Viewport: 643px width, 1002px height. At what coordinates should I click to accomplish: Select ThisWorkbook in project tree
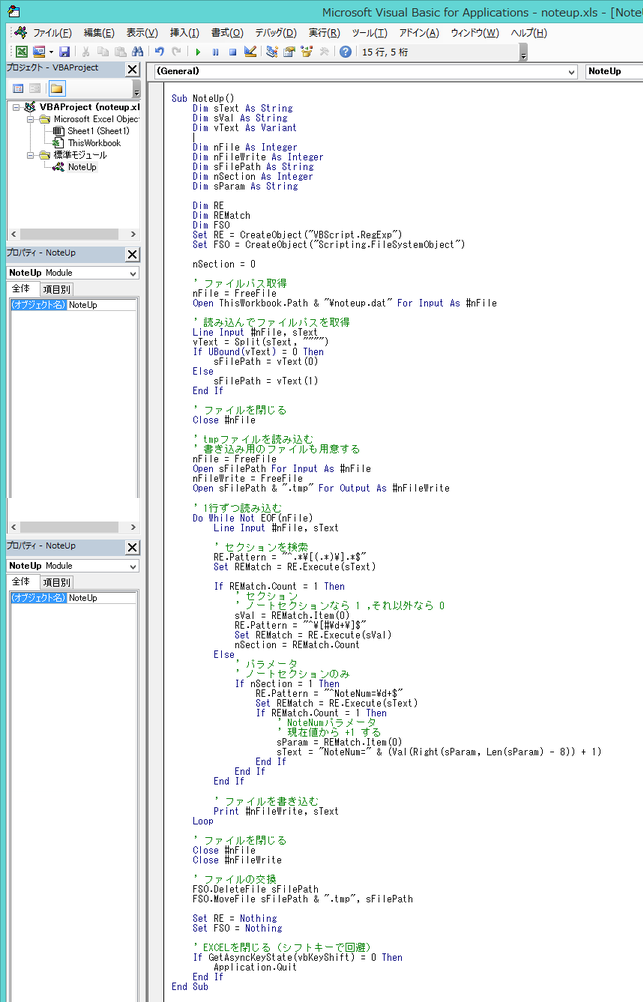(x=94, y=143)
